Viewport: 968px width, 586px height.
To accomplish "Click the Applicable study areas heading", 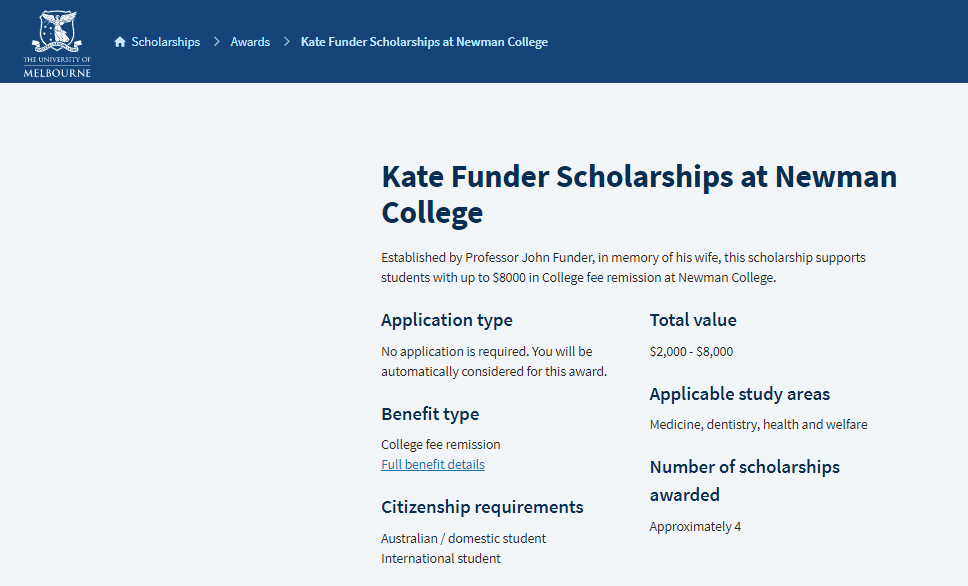I will (740, 394).
